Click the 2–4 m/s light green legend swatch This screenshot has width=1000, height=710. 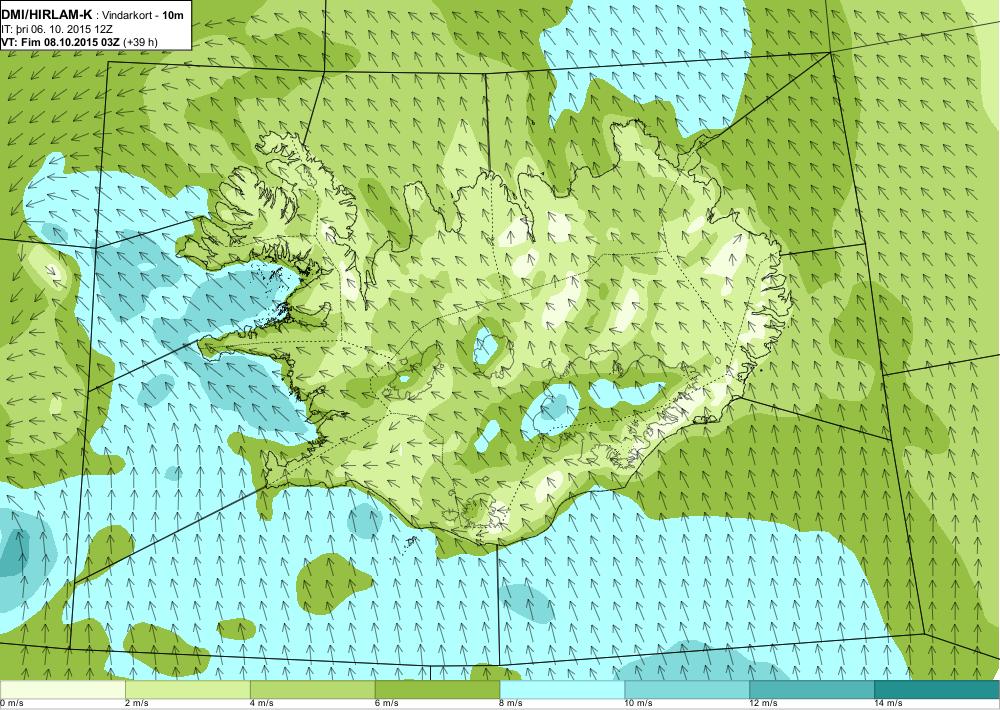point(188,690)
